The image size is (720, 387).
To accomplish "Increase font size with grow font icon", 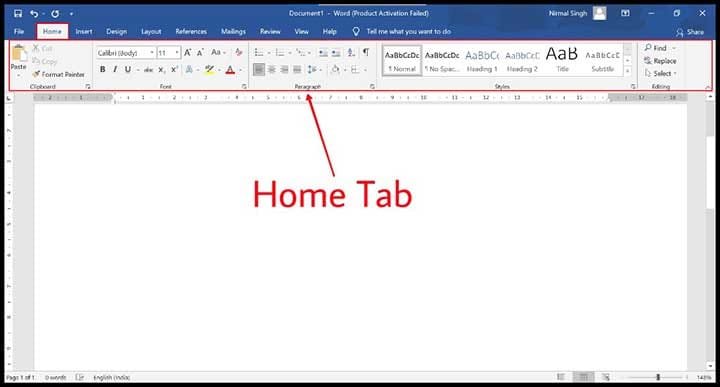I will point(188,53).
